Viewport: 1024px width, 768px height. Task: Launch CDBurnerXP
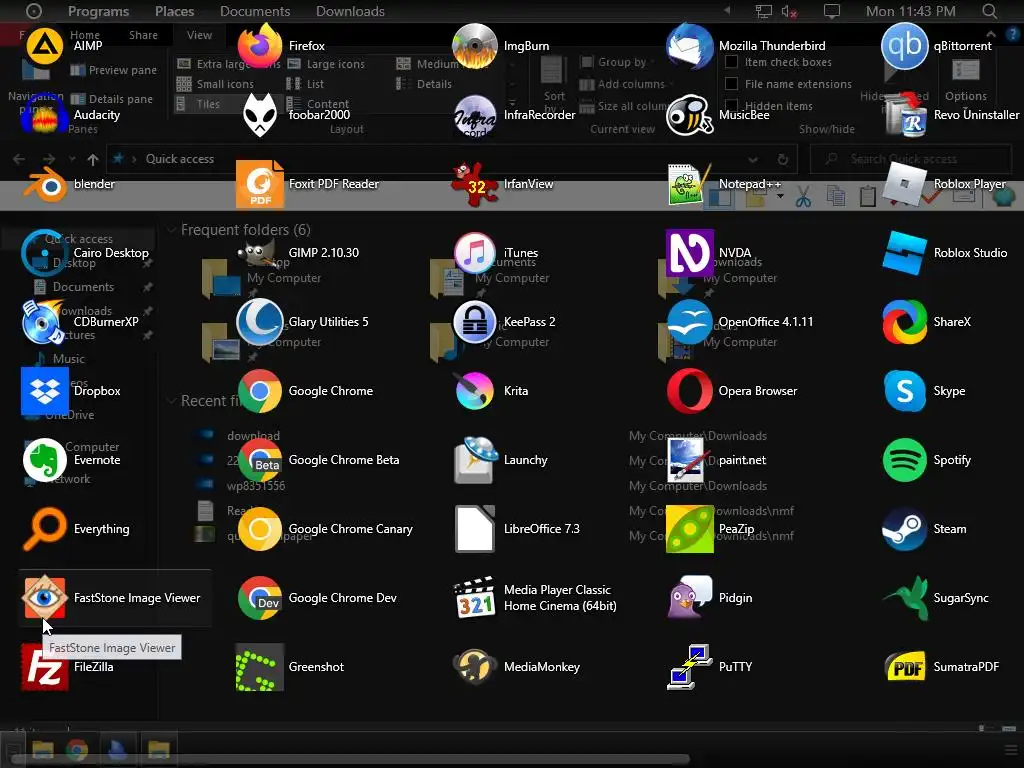(80, 322)
